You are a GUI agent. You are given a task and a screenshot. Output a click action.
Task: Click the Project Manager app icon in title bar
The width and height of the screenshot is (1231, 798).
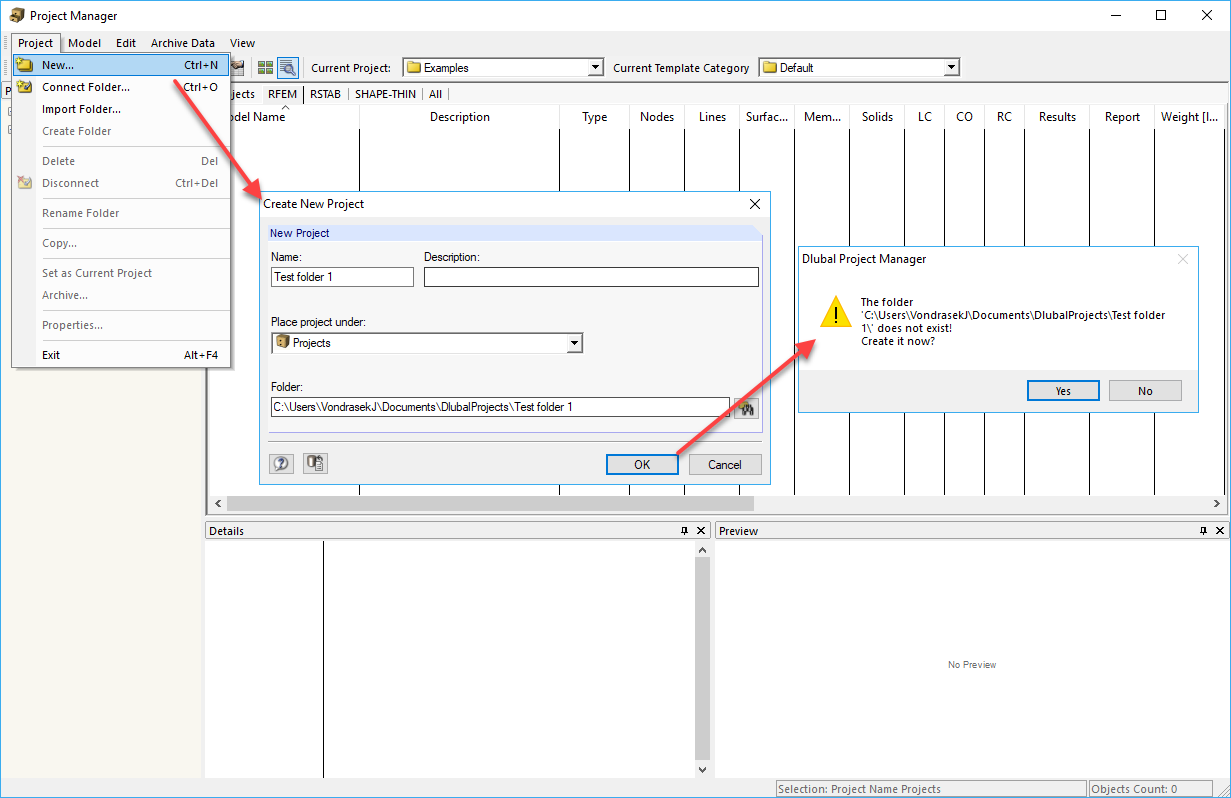17,15
